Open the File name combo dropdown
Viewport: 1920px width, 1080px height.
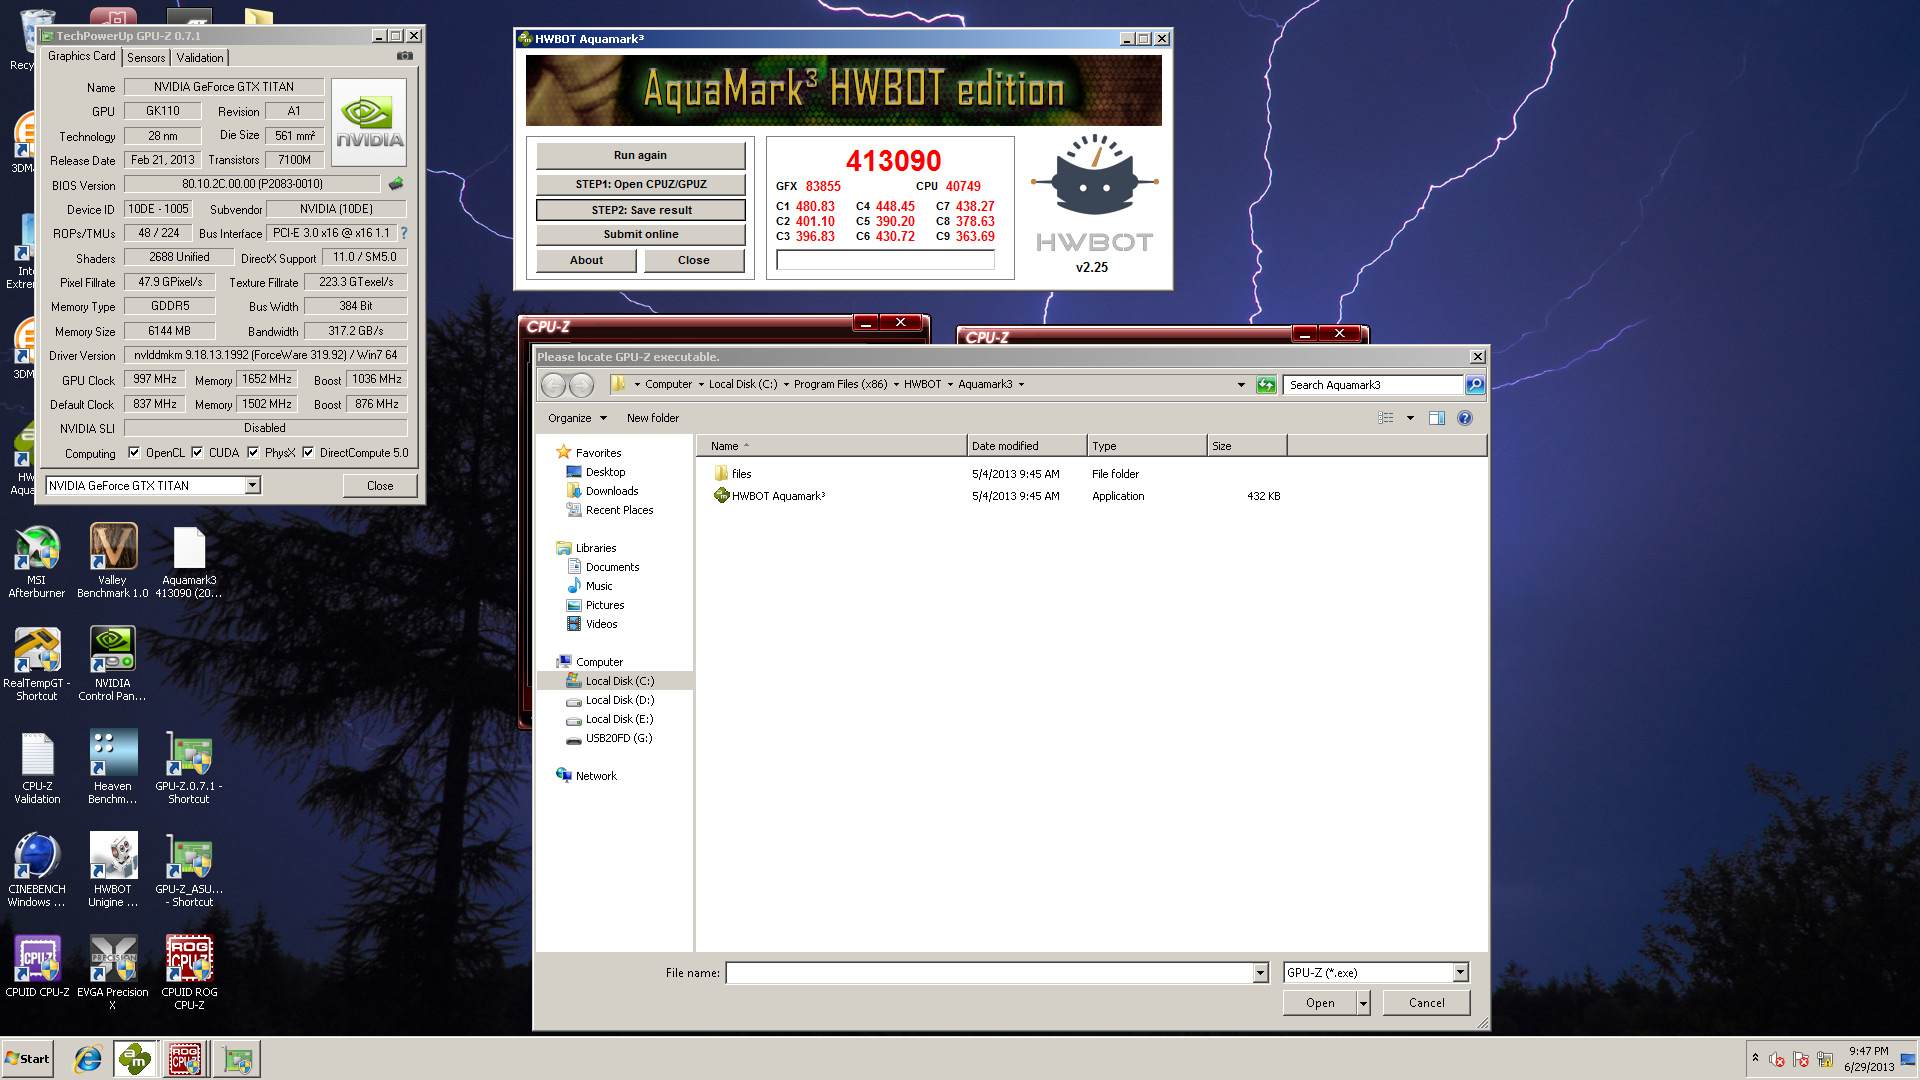(1260, 973)
